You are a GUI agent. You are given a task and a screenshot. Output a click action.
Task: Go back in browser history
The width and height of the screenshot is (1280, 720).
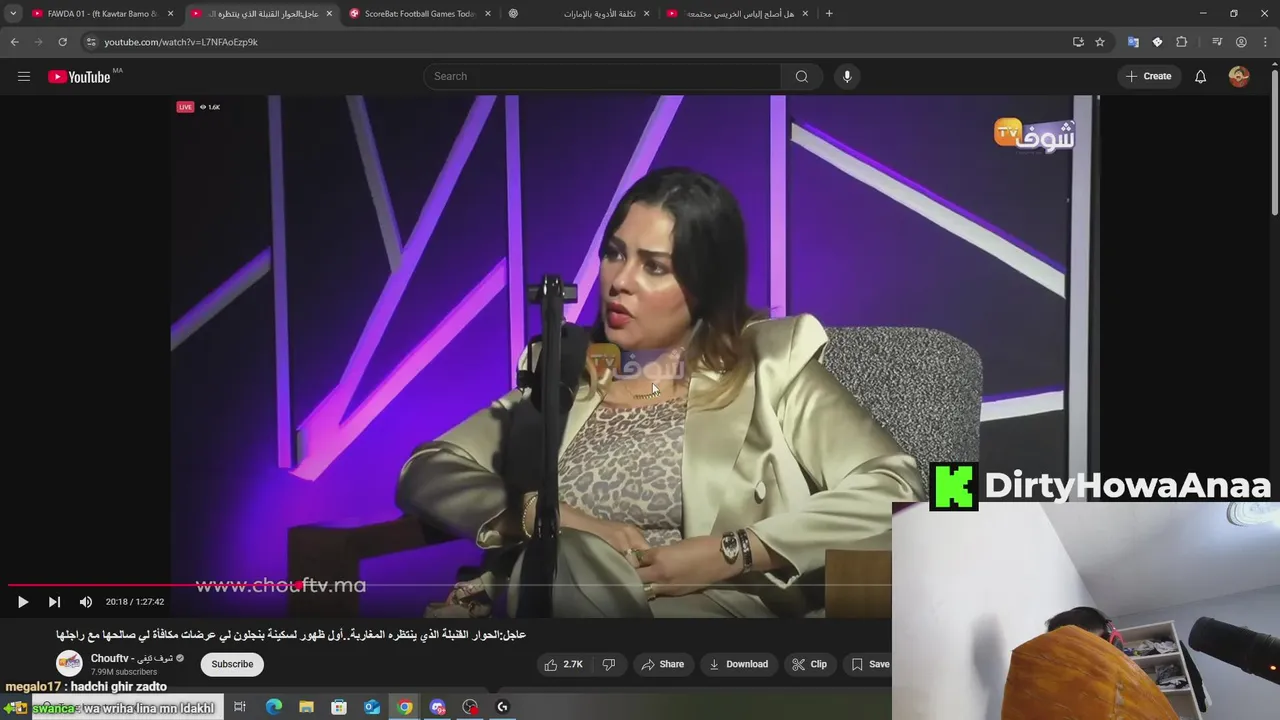[14, 42]
